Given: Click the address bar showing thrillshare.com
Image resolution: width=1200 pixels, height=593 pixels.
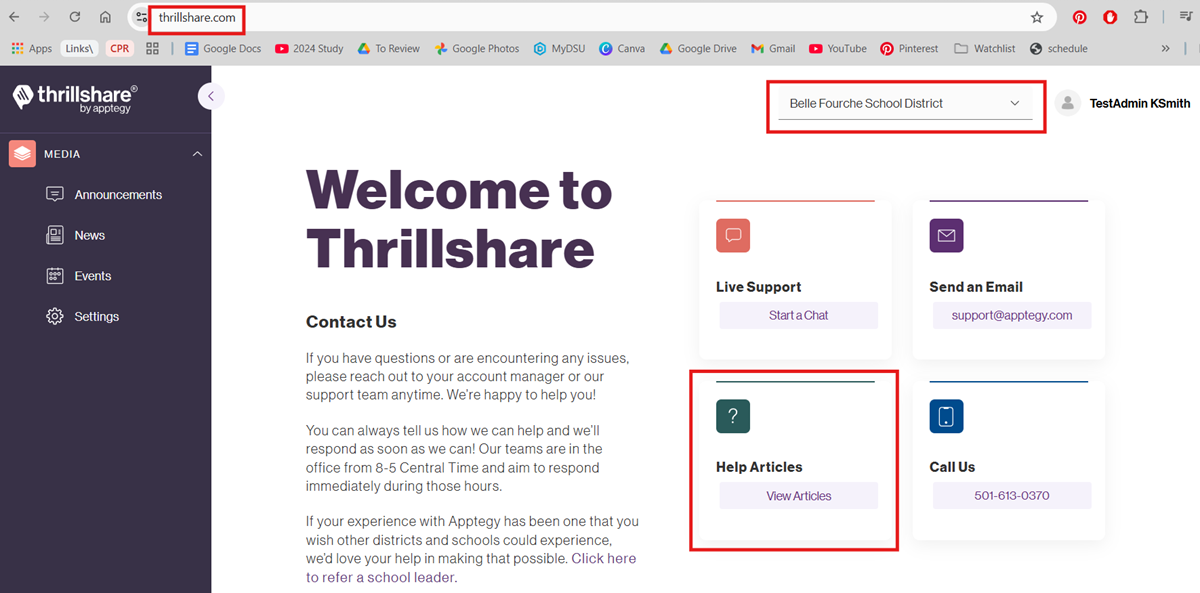Looking at the screenshot, I should click(x=590, y=17).
